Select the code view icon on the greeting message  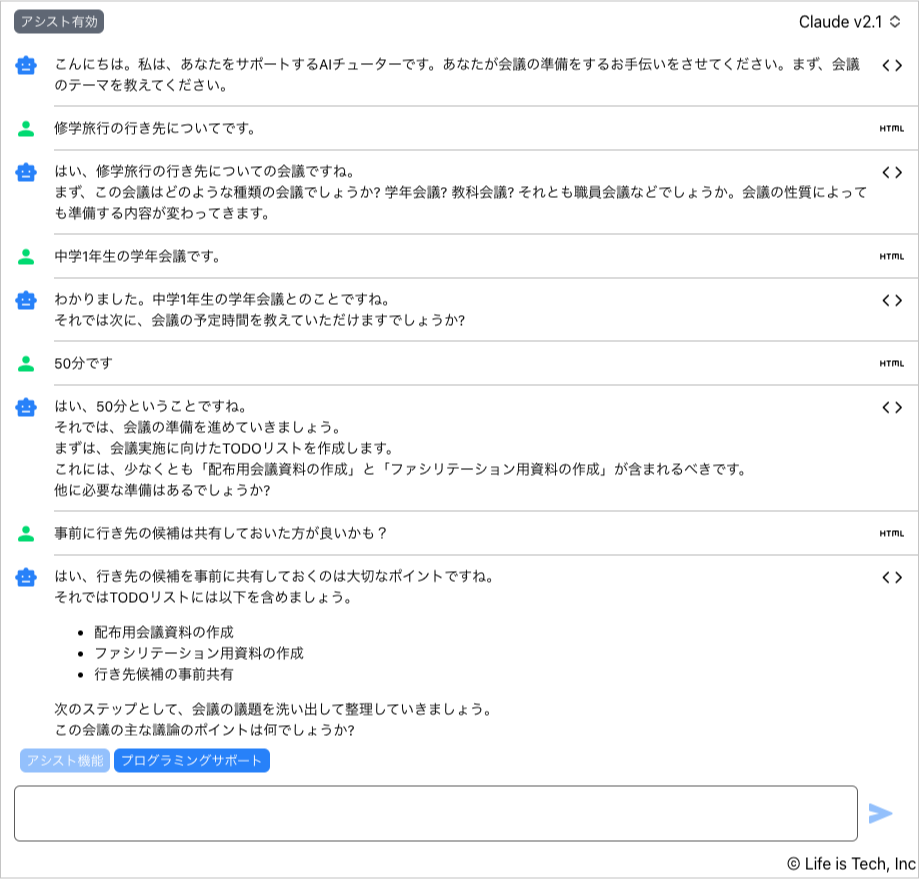click(893, 64)
